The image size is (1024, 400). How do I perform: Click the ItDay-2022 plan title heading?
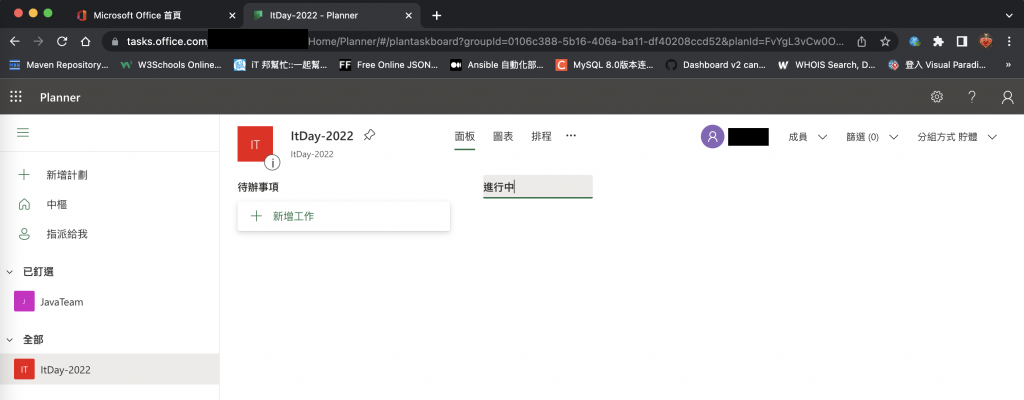[x=322, y=136]
